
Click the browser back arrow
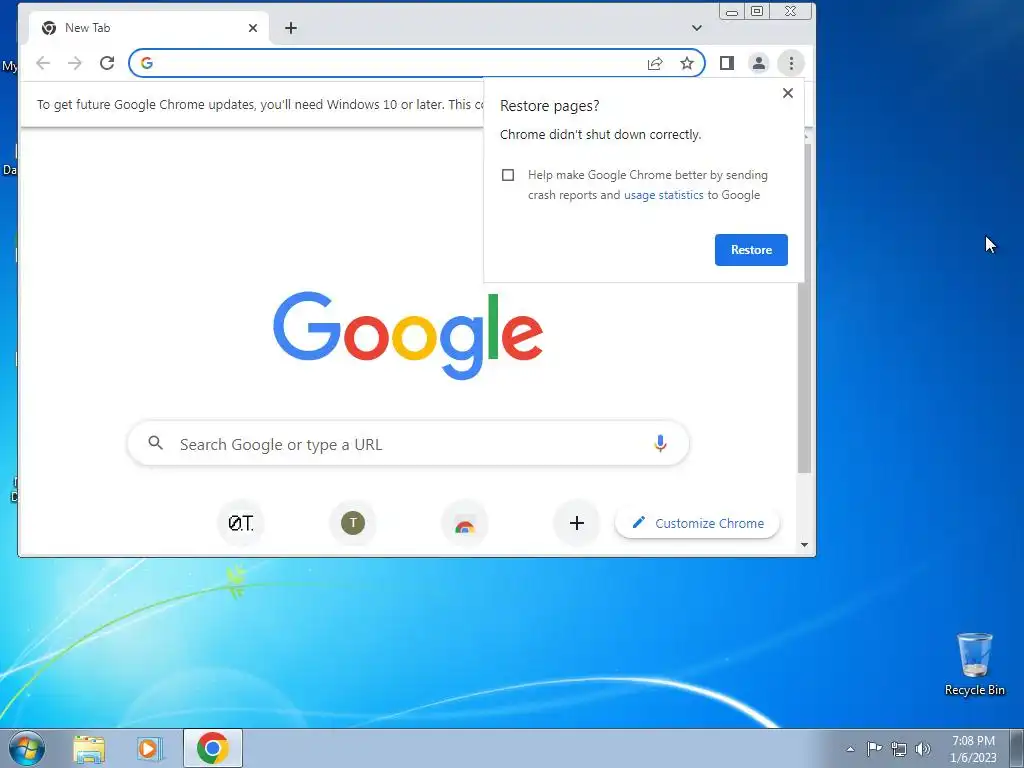tap(43, 63)
